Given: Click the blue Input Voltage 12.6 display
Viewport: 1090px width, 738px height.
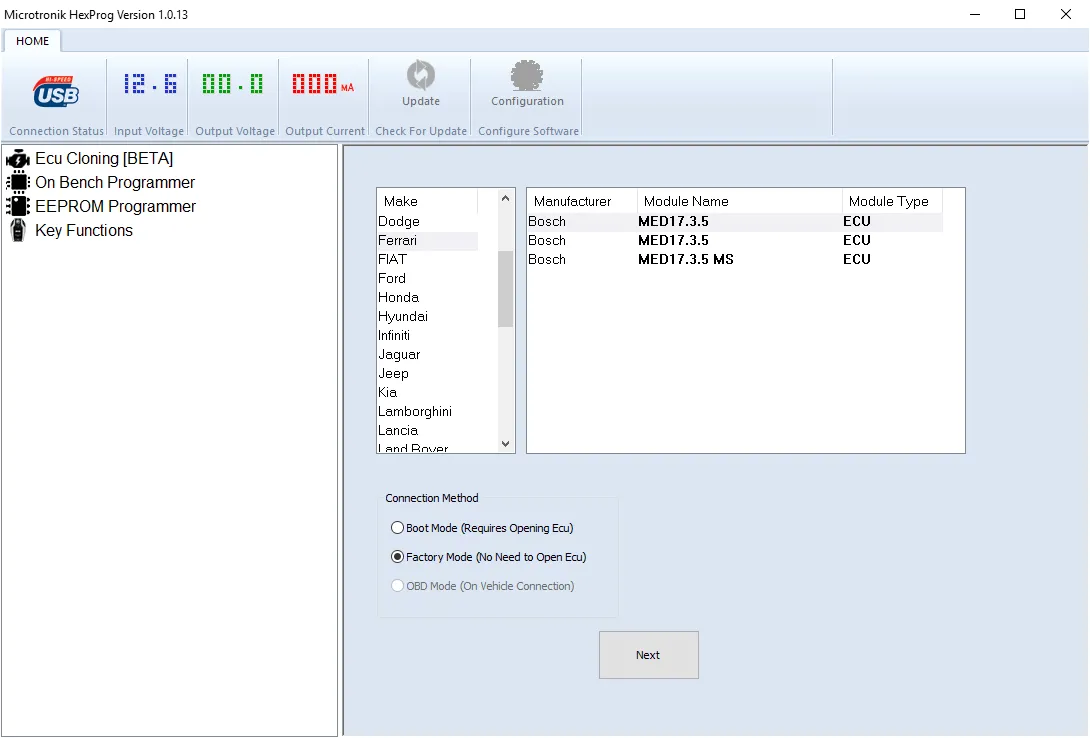Looking at the screenshot, I should click(150, 84).
